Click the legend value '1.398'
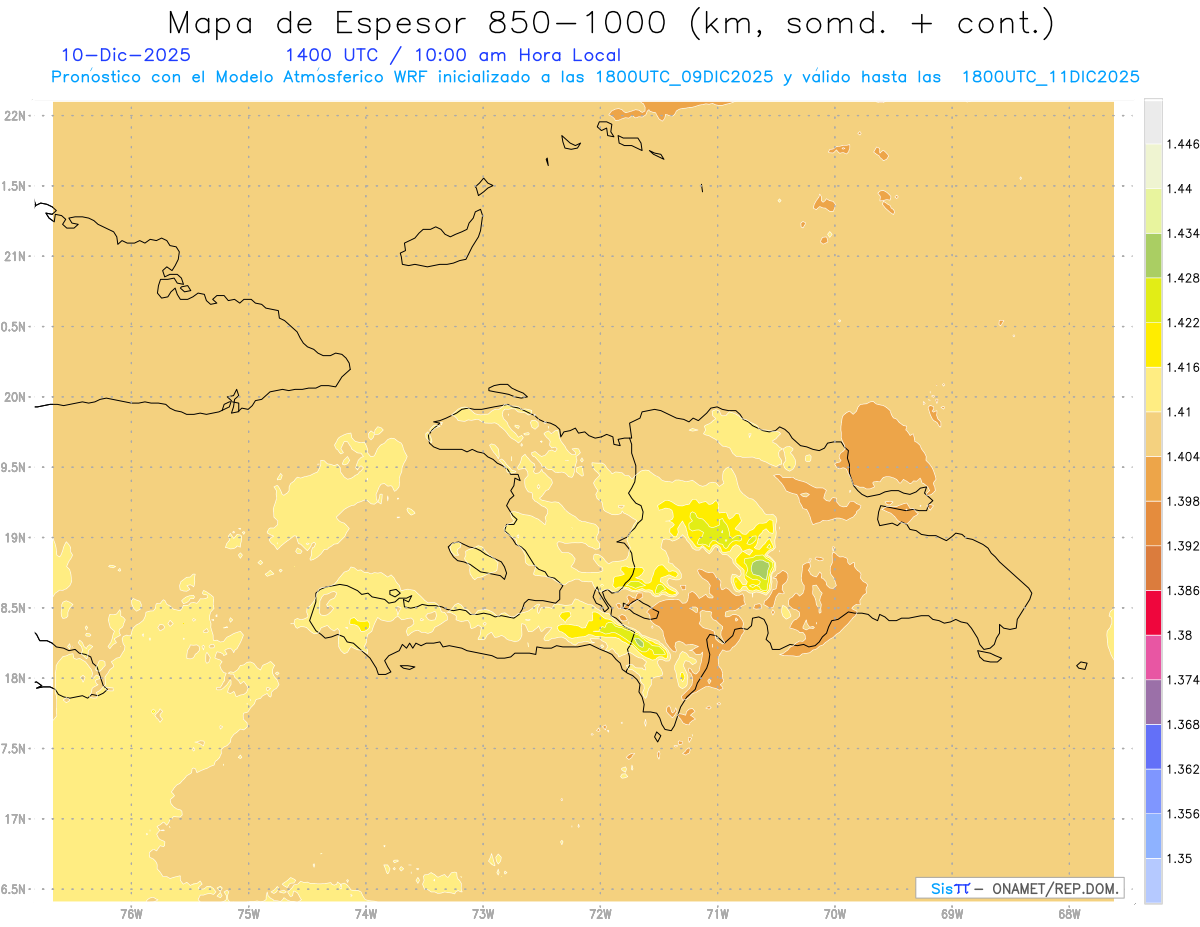The image size is (1200, 927). [1183, 501]
